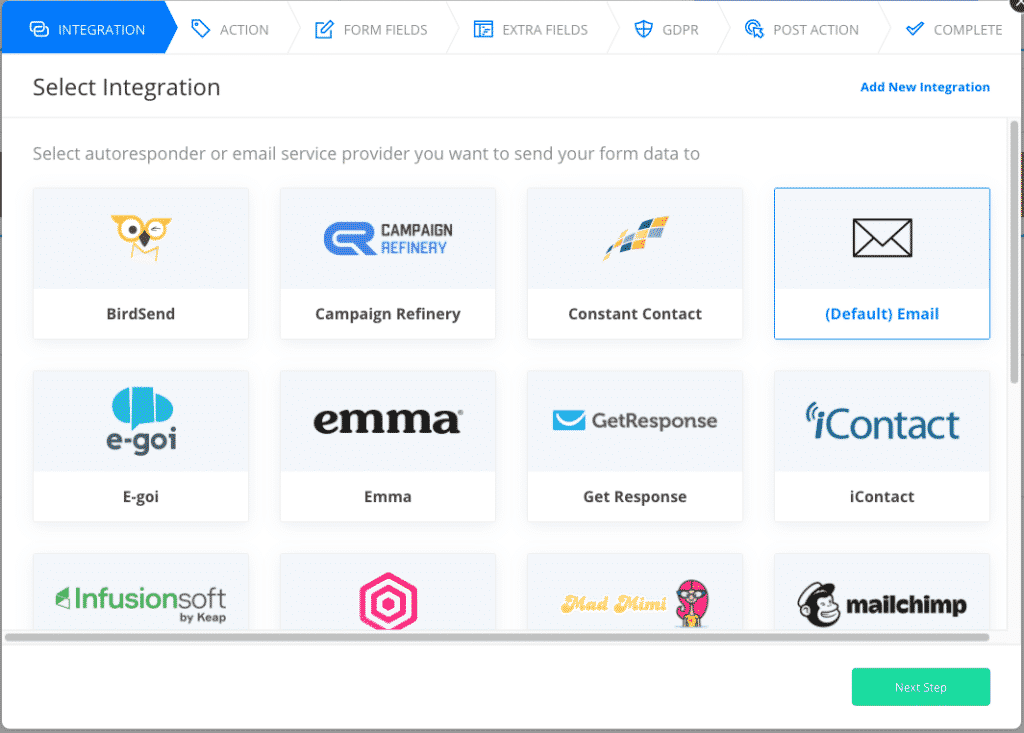Click the Next Step button

(x=921, y=687)
